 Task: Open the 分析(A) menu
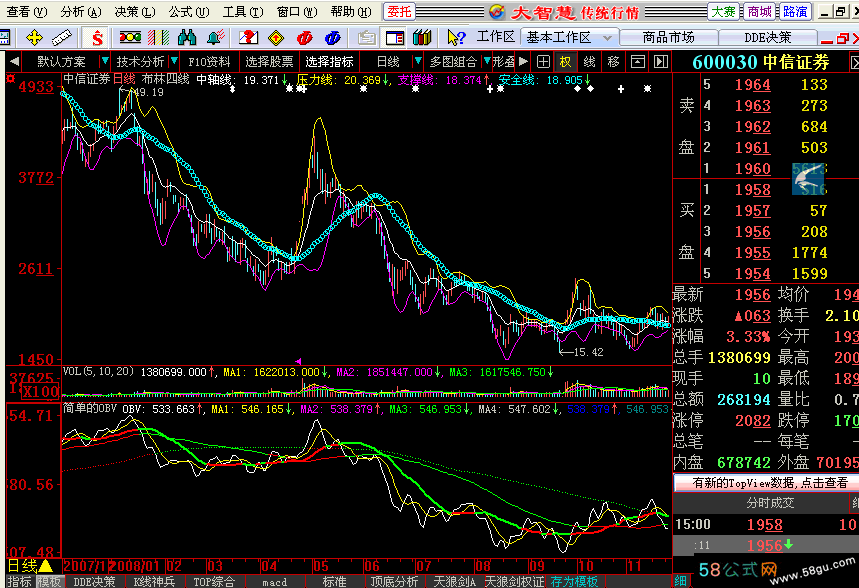click(x=81, y=12)
